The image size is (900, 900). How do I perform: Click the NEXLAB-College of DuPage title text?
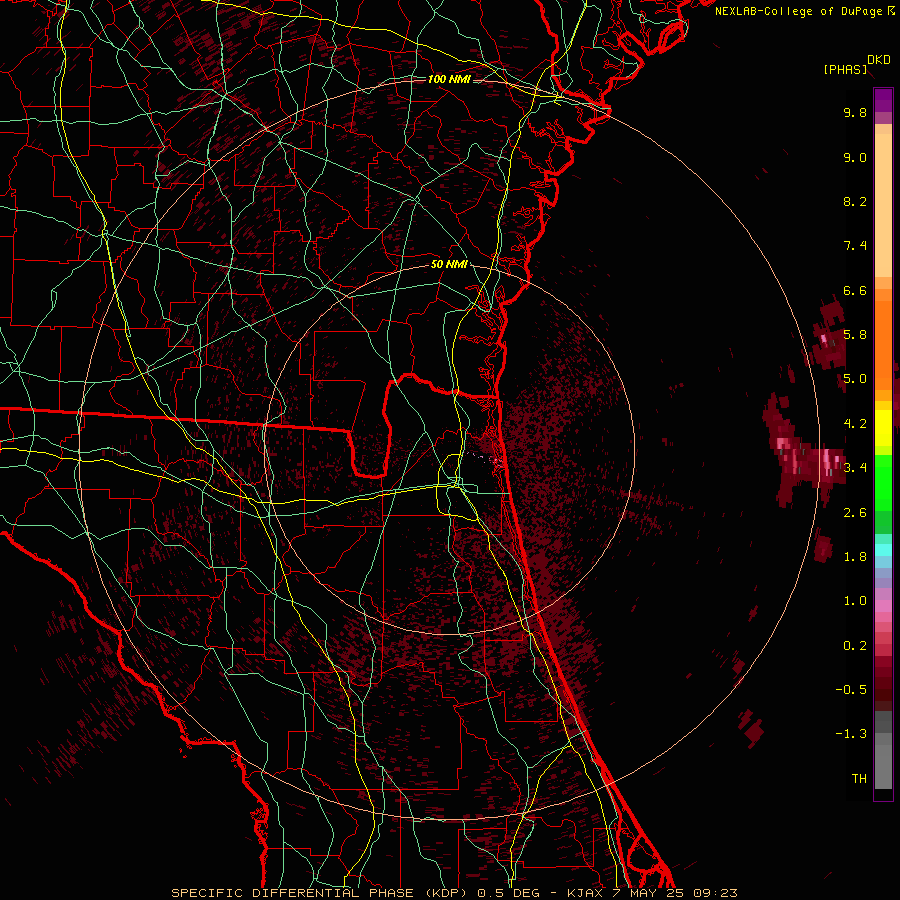(x=798, y=11)
